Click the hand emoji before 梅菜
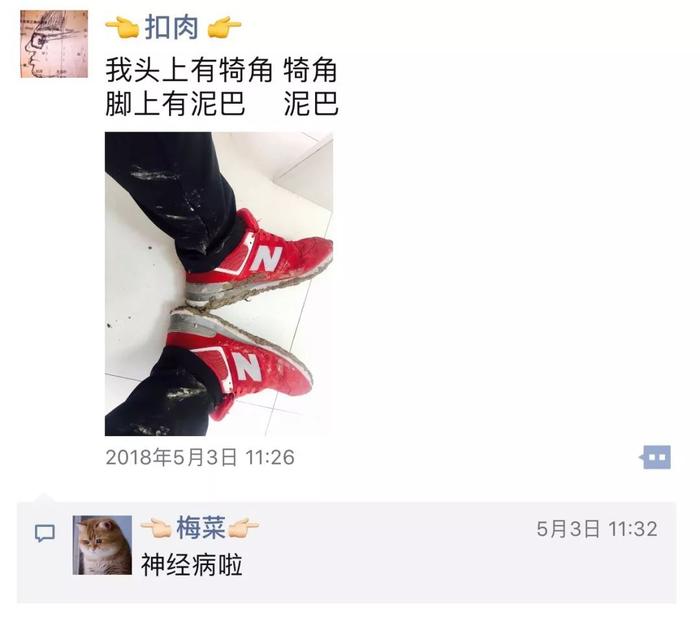Viewport: 700px width, 617px height. click(x=156, y=528)
